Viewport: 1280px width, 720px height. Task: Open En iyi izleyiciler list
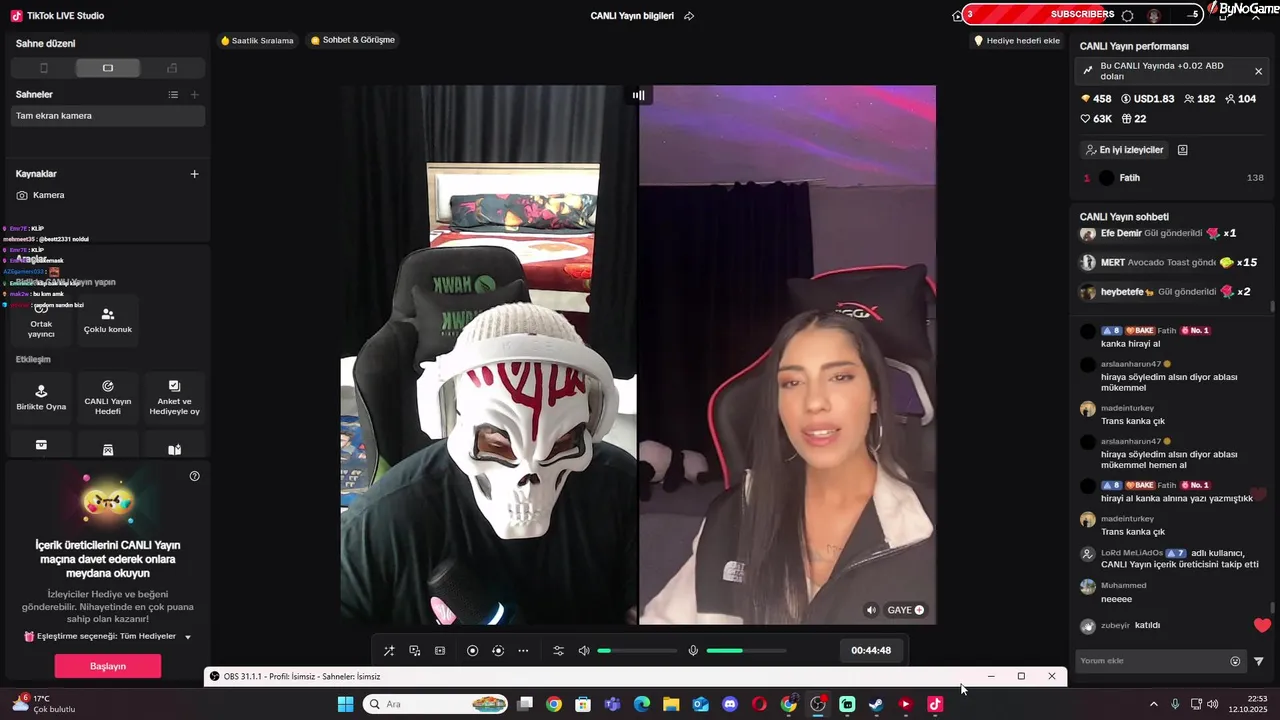[x=1124, y=150]
